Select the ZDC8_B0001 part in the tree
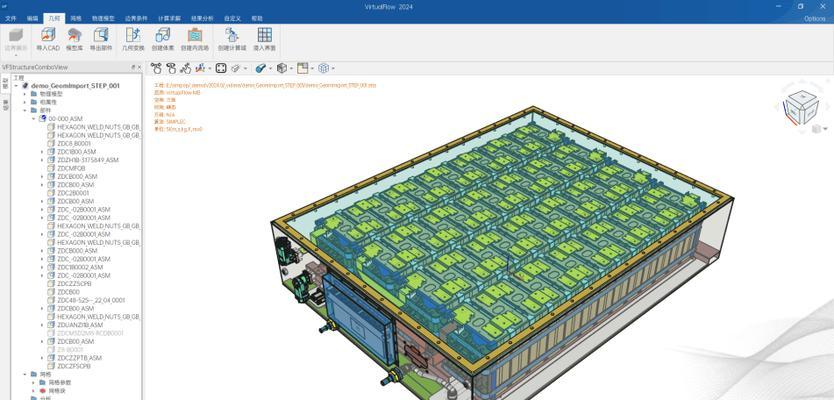Screen dimensions: 834x400 [74, 144]
